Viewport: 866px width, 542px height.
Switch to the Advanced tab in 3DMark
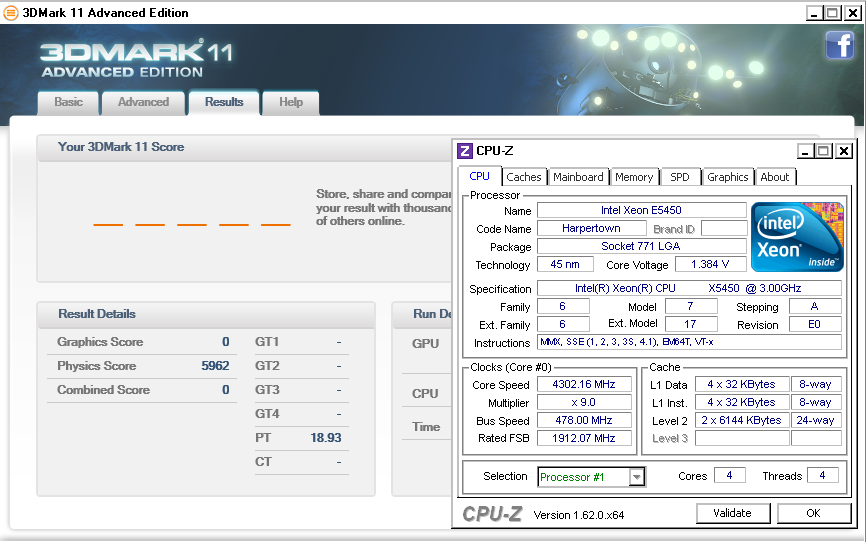tap(143, 102)
